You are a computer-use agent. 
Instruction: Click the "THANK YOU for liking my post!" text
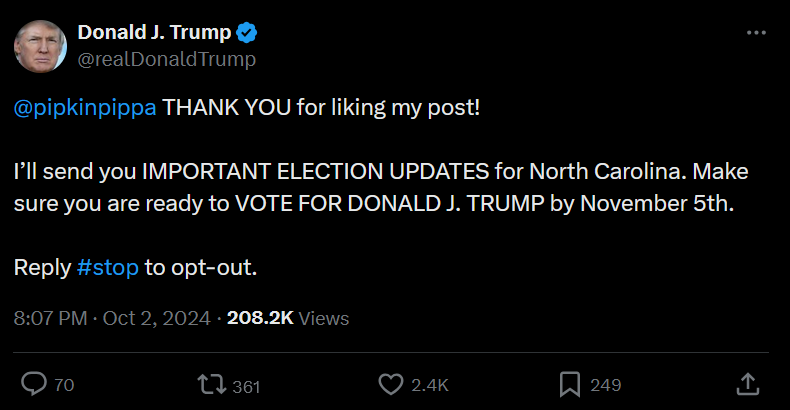coord(321,107)
